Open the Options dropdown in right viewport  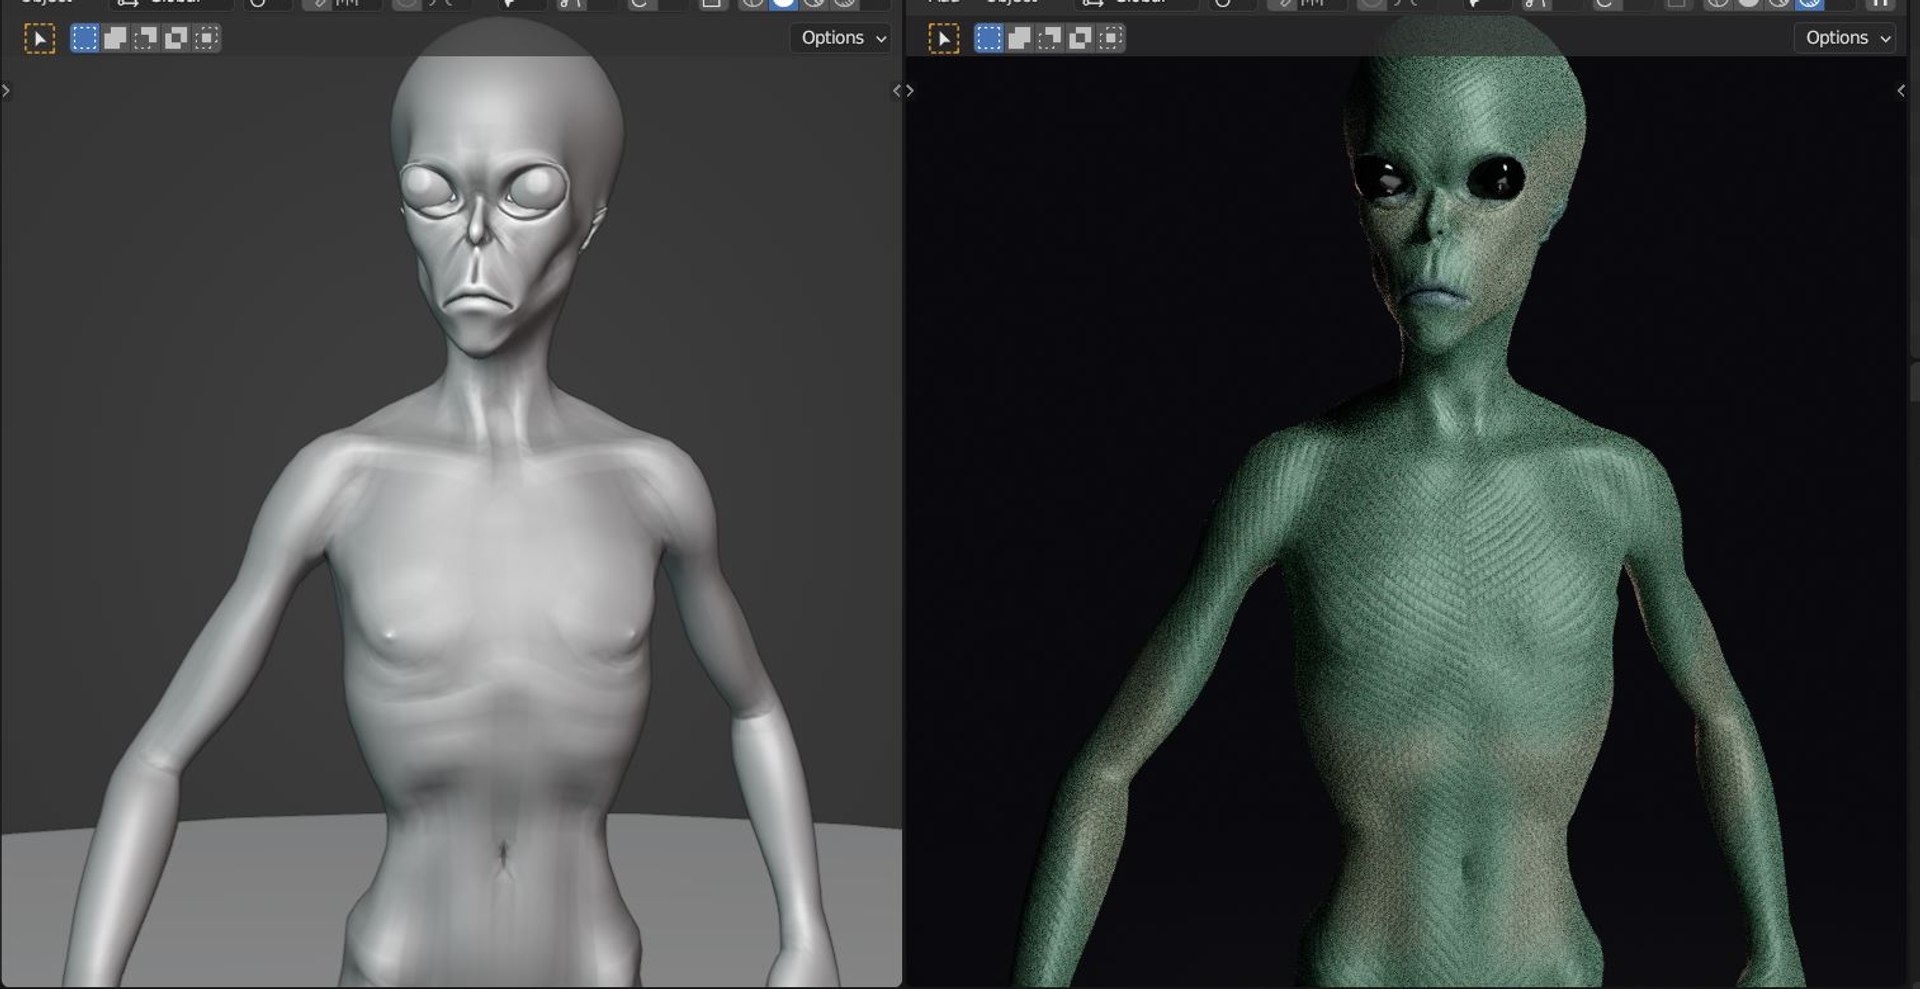[1846, 38]
